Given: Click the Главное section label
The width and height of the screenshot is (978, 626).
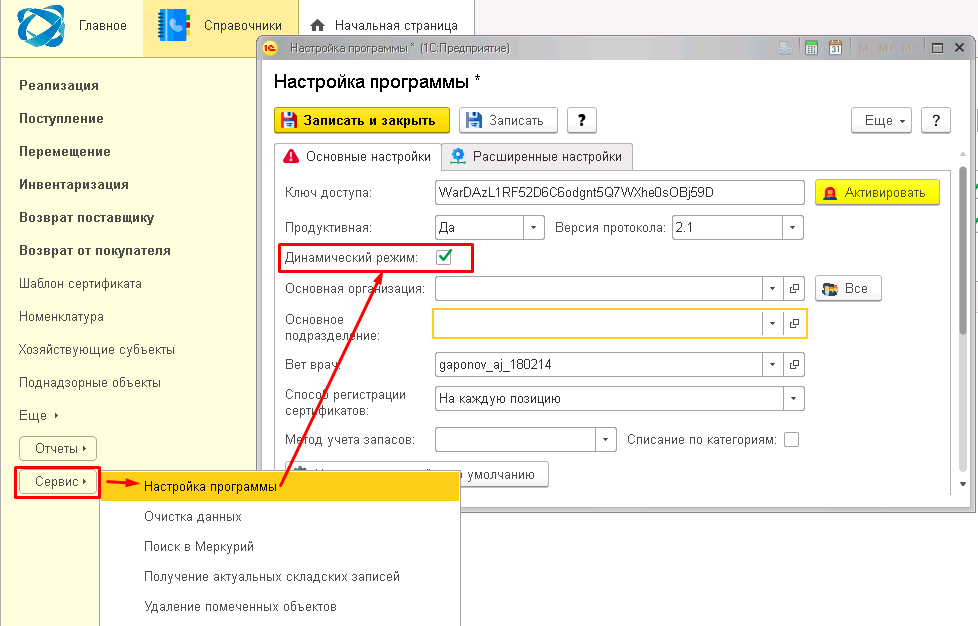Looking at the screenshot, I should [x=102, y=26].
